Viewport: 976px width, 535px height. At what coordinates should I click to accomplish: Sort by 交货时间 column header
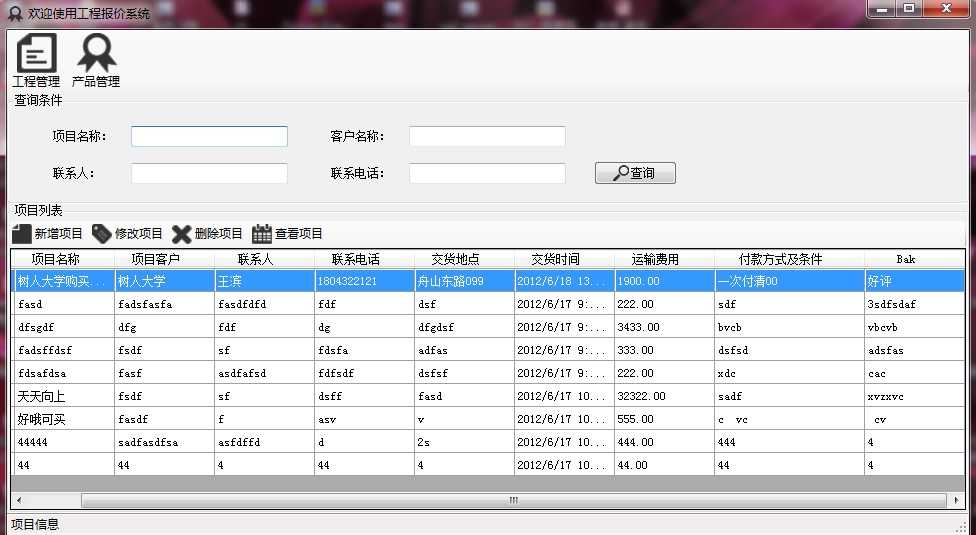tap(565, 259)
